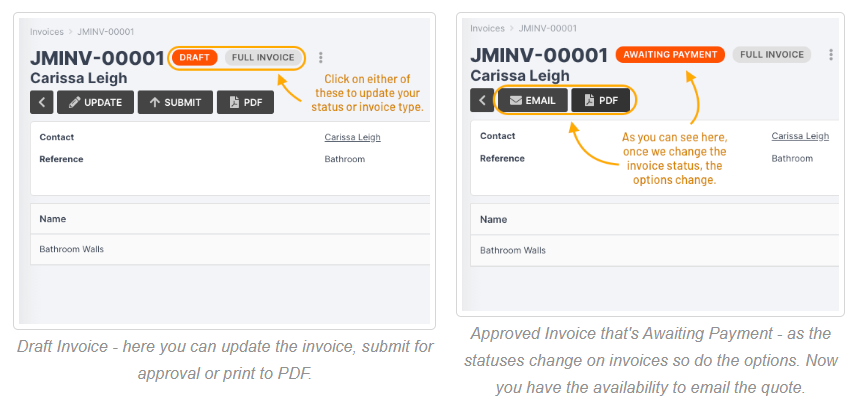
Task: Click the back arrow in the draft invoice
Action: [42, 102]
